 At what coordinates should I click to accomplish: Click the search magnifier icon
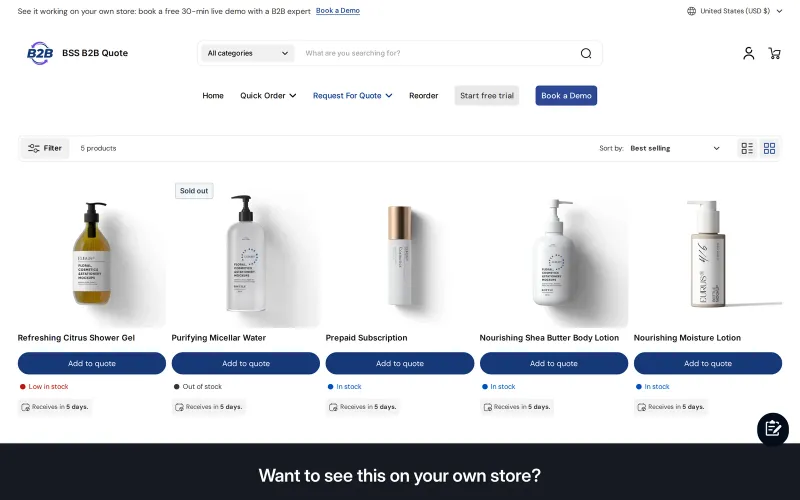pos(586,53)
